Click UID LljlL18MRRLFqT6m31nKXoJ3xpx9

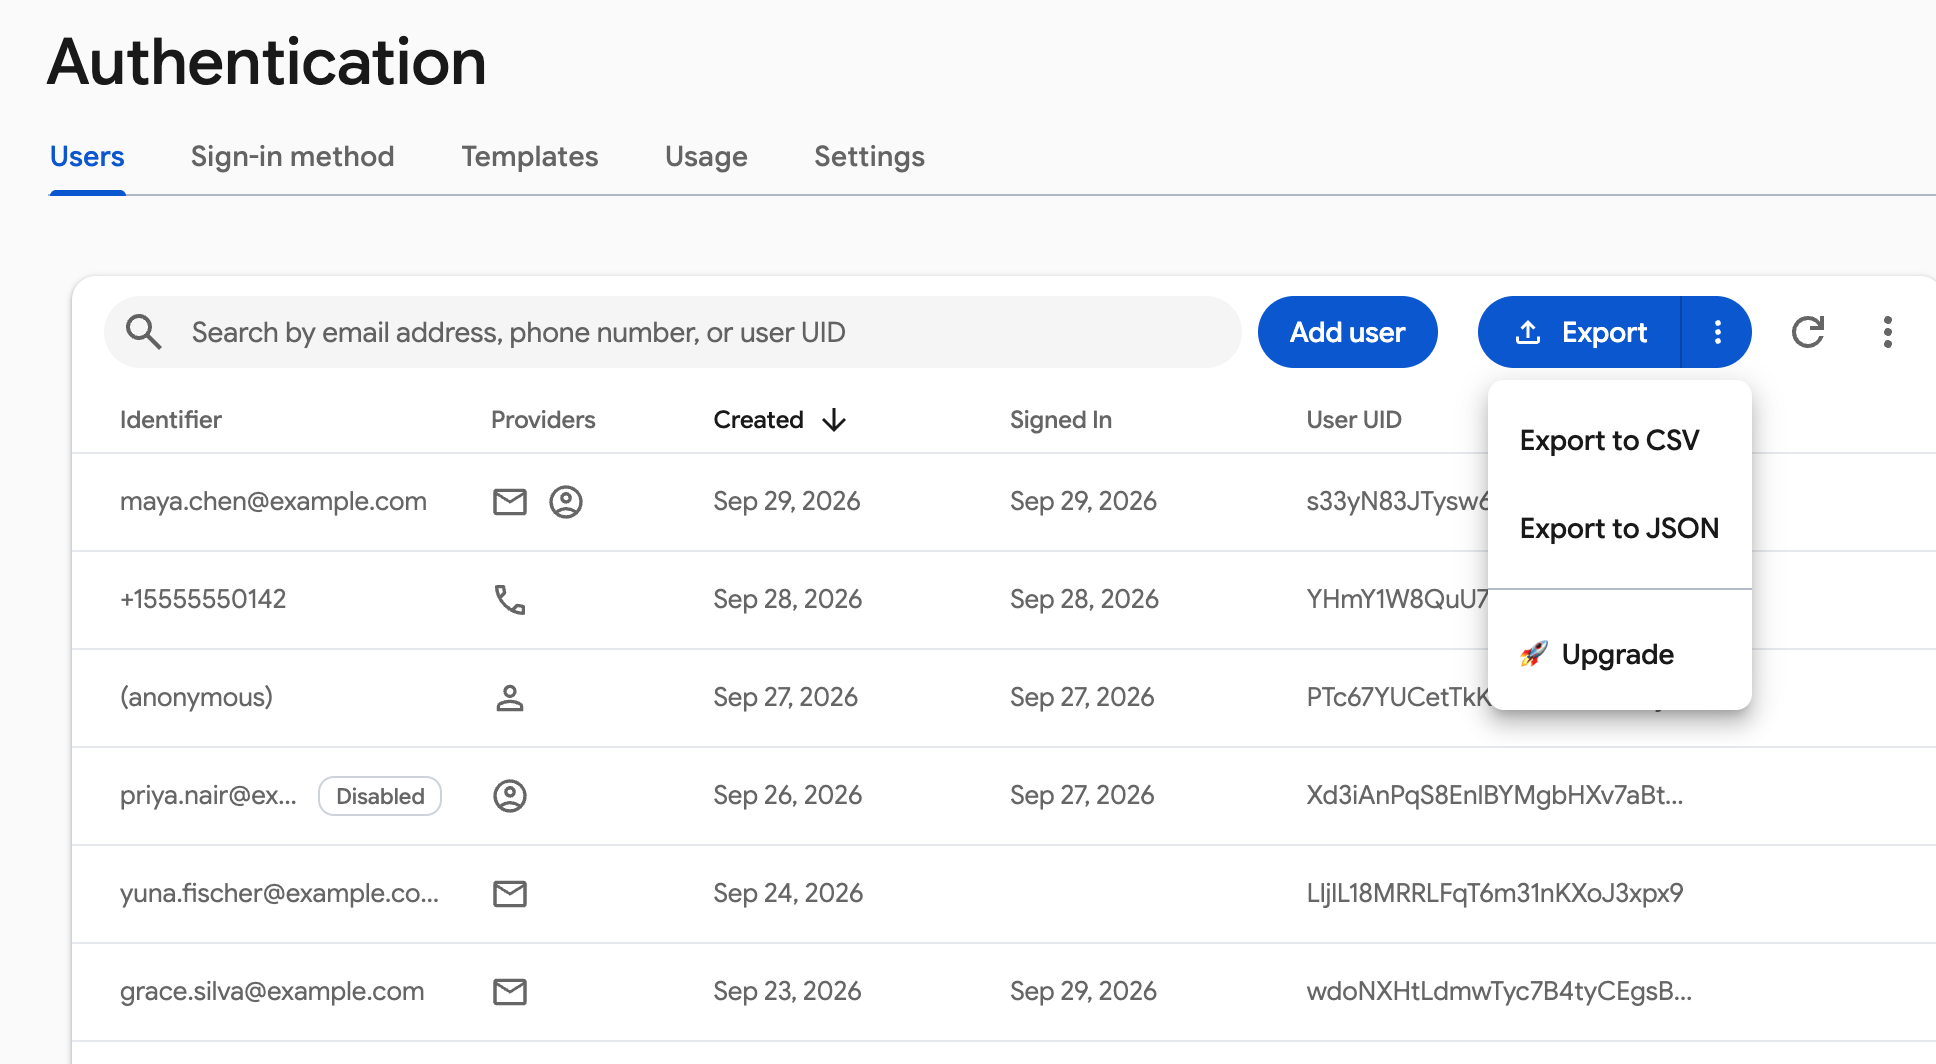1495,893
